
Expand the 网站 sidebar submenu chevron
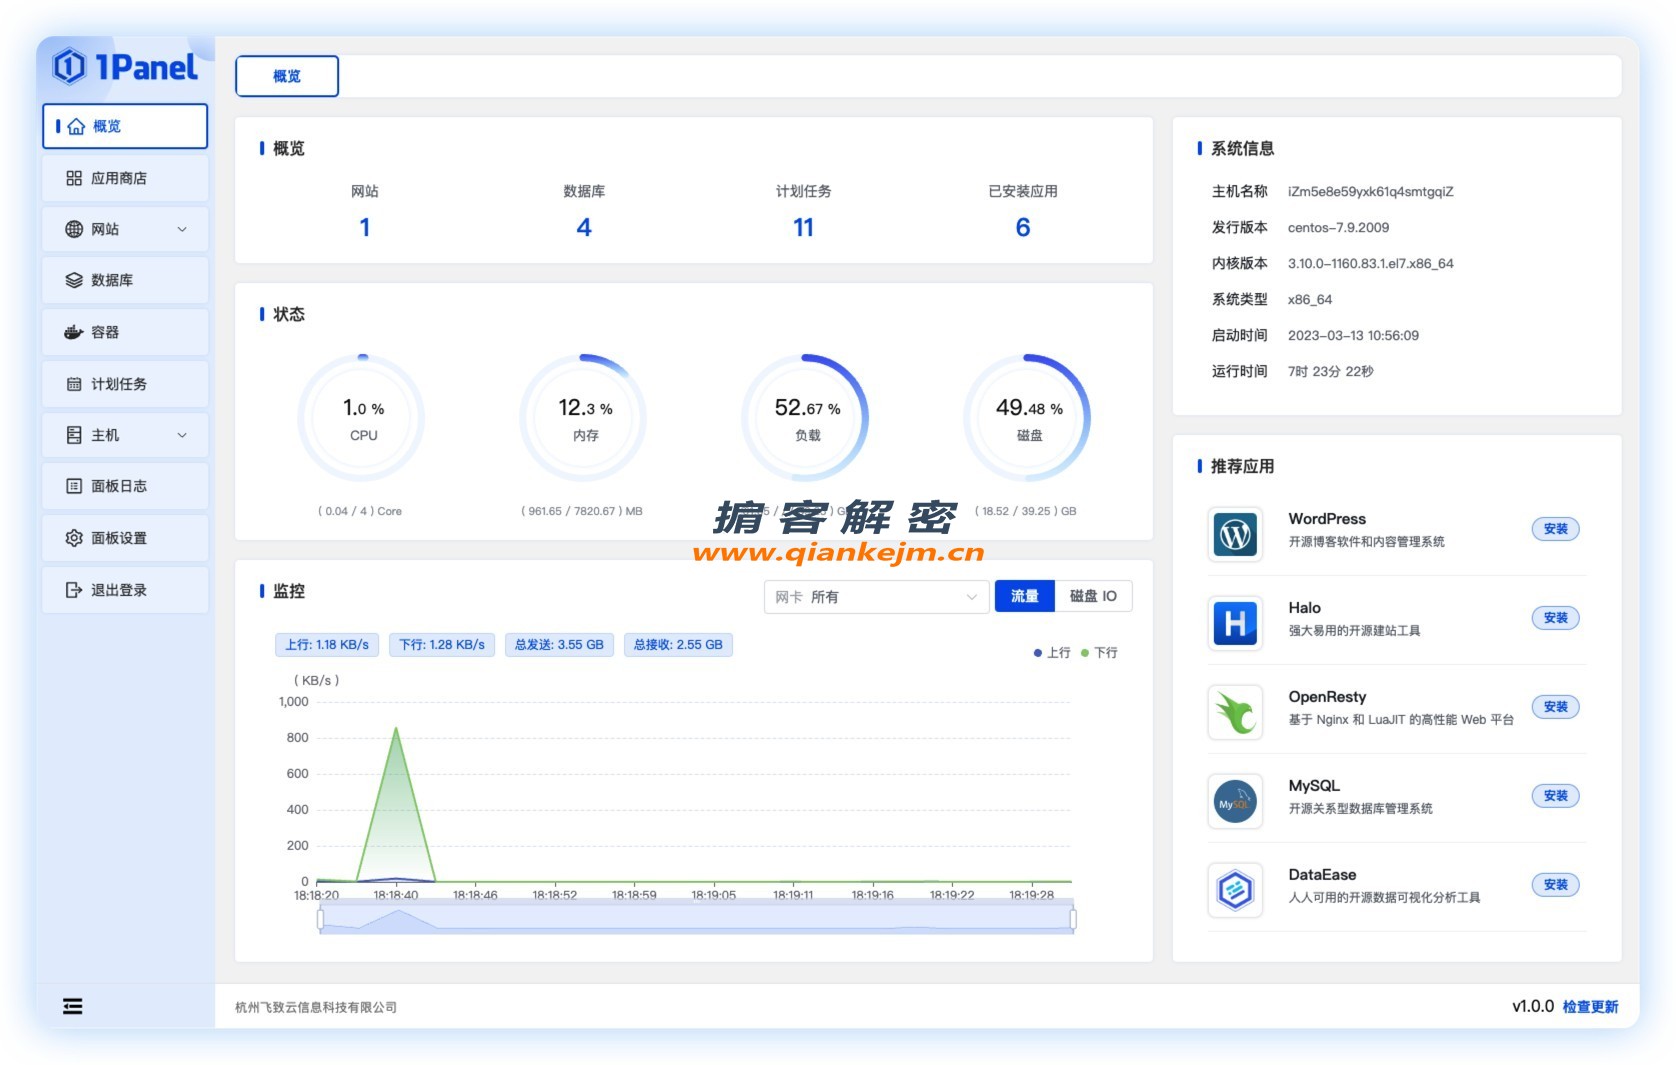click(x=182, y=229)
